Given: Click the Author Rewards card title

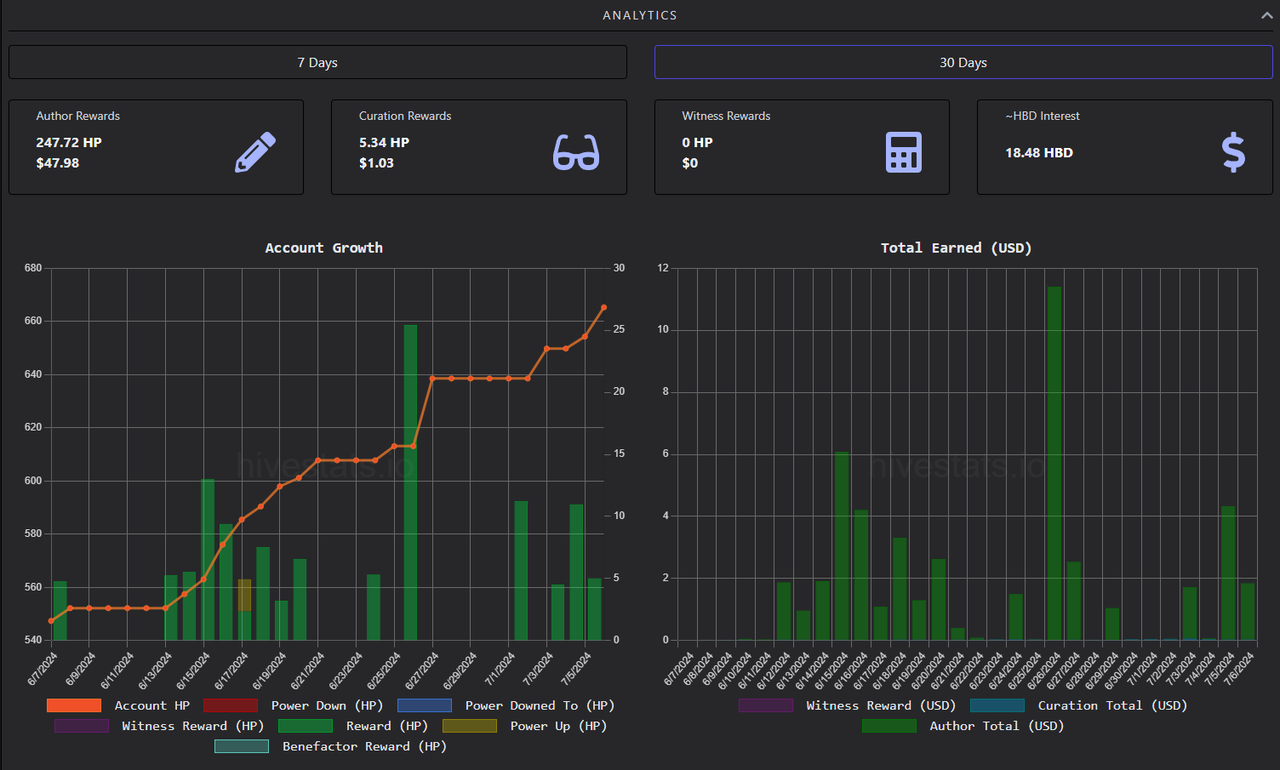Looking at the screenshot, I should [x=78, y=116].
